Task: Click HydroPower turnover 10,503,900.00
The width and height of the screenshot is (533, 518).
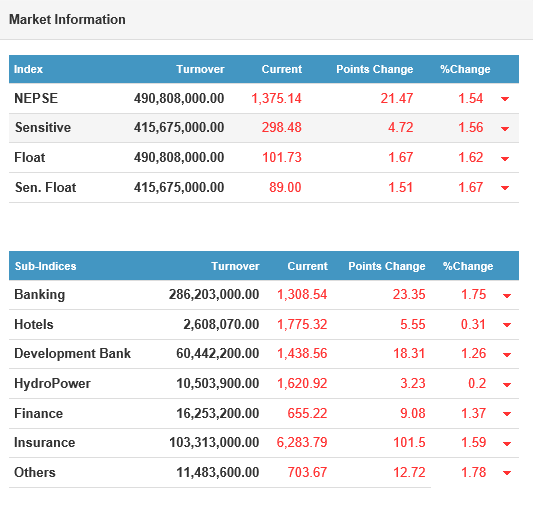Action: [218, 384]
